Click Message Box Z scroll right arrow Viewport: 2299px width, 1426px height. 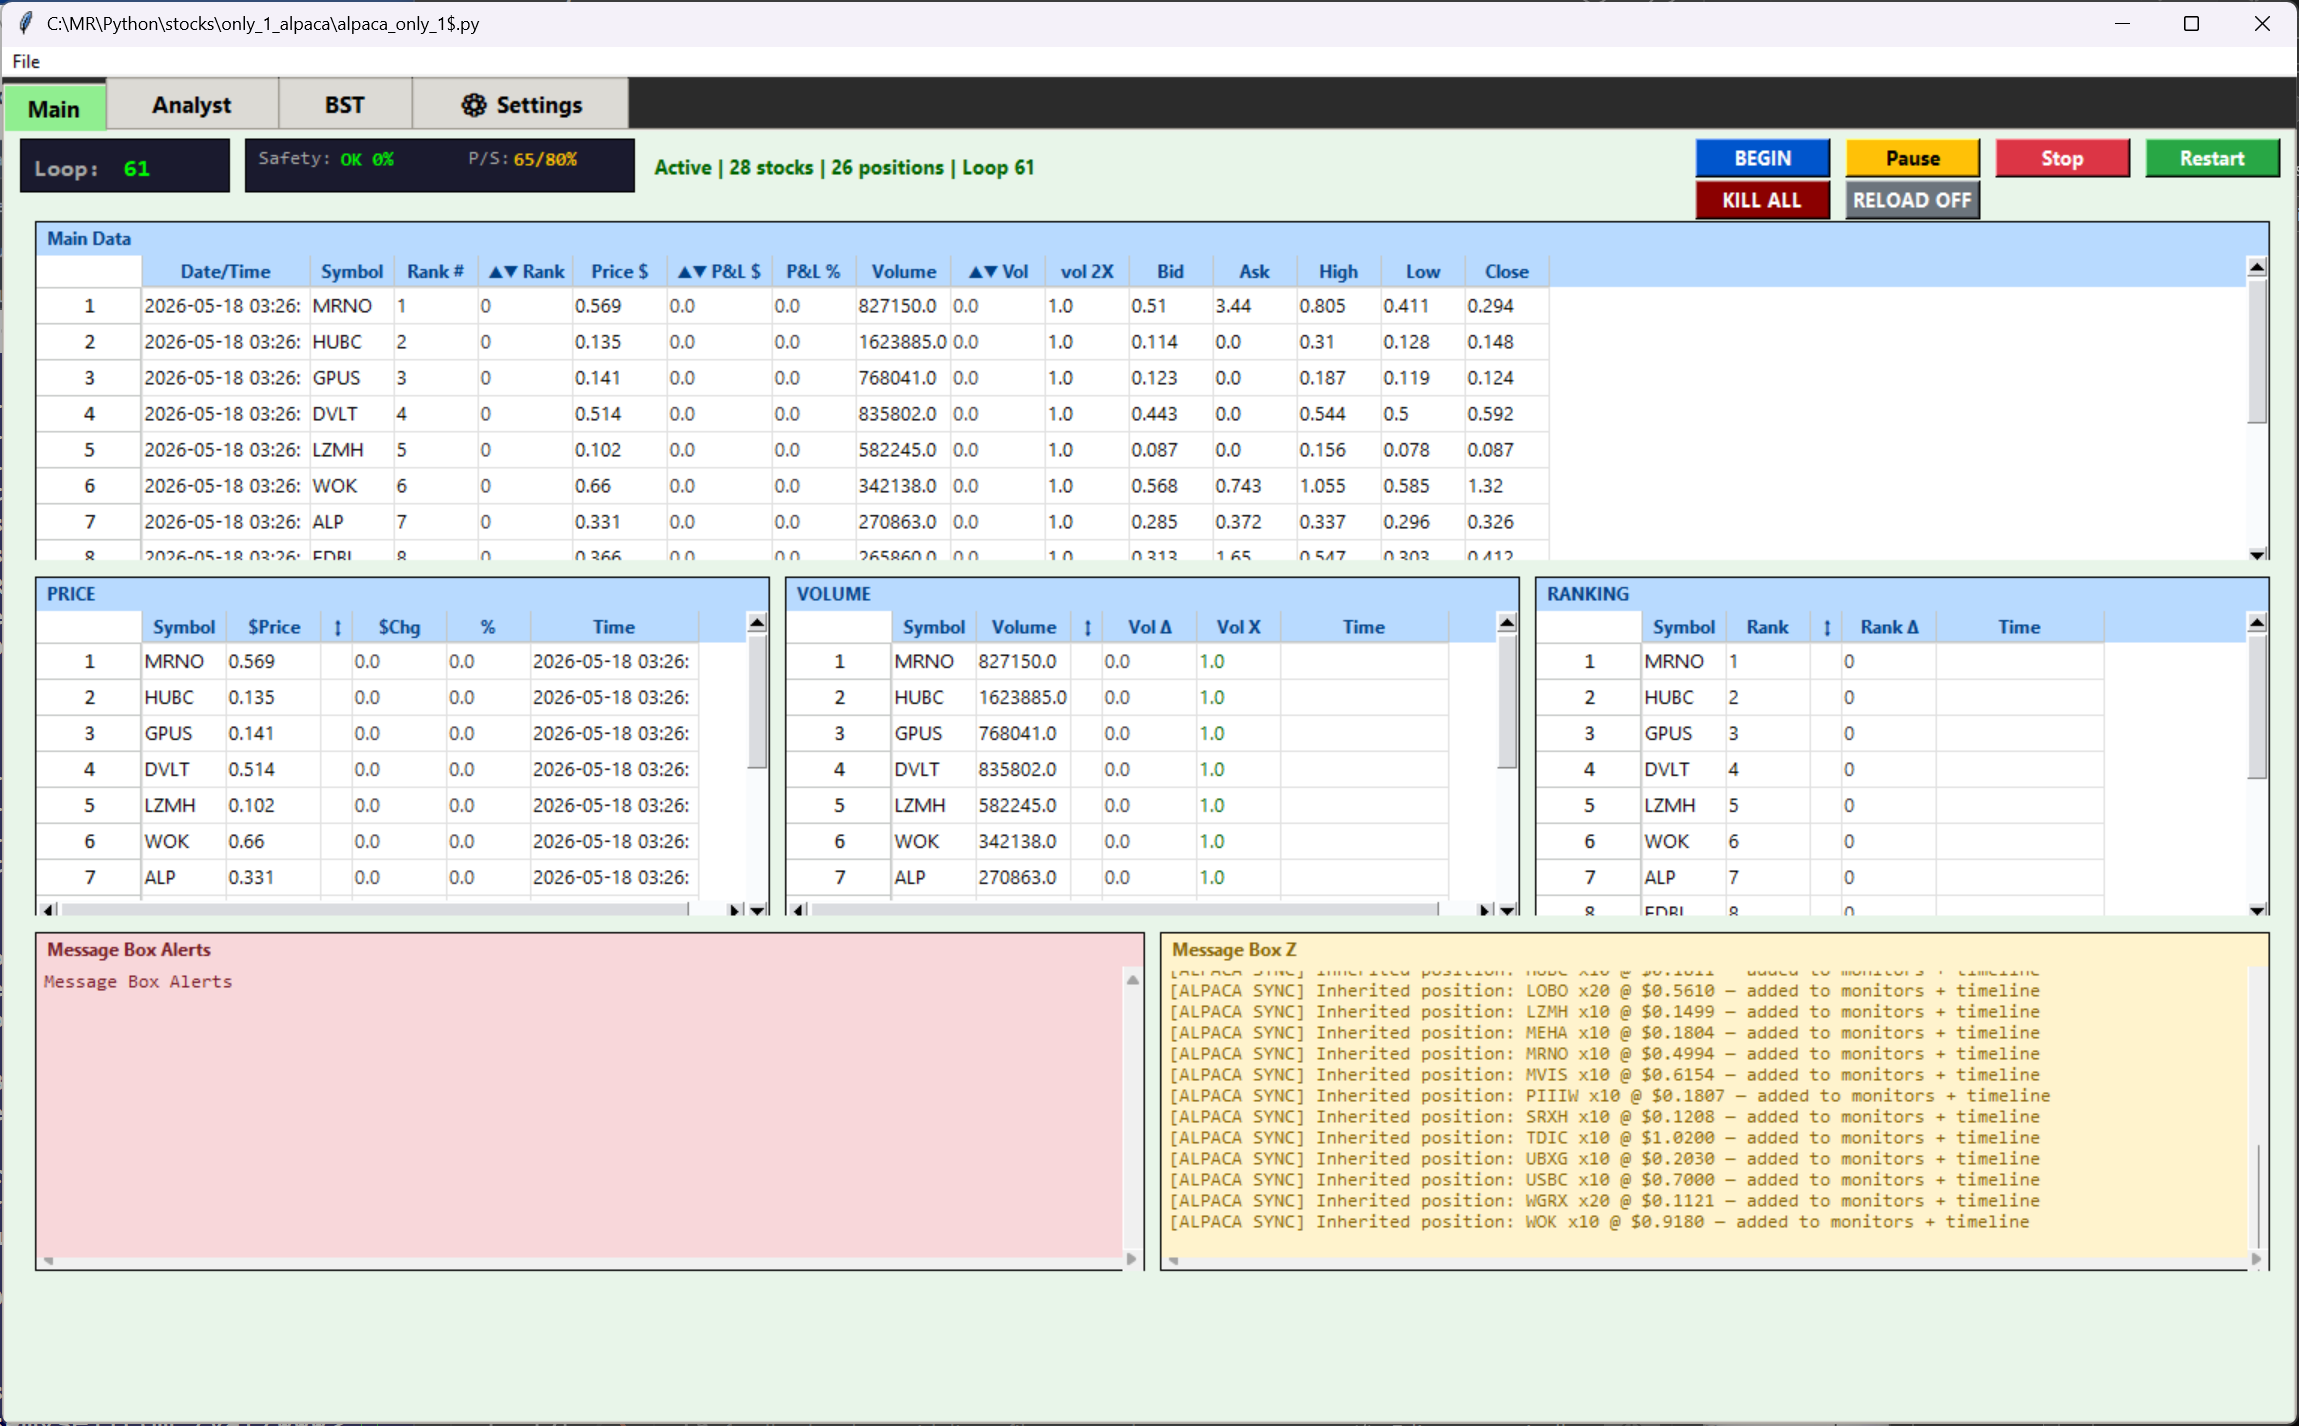(2256, 1259)
